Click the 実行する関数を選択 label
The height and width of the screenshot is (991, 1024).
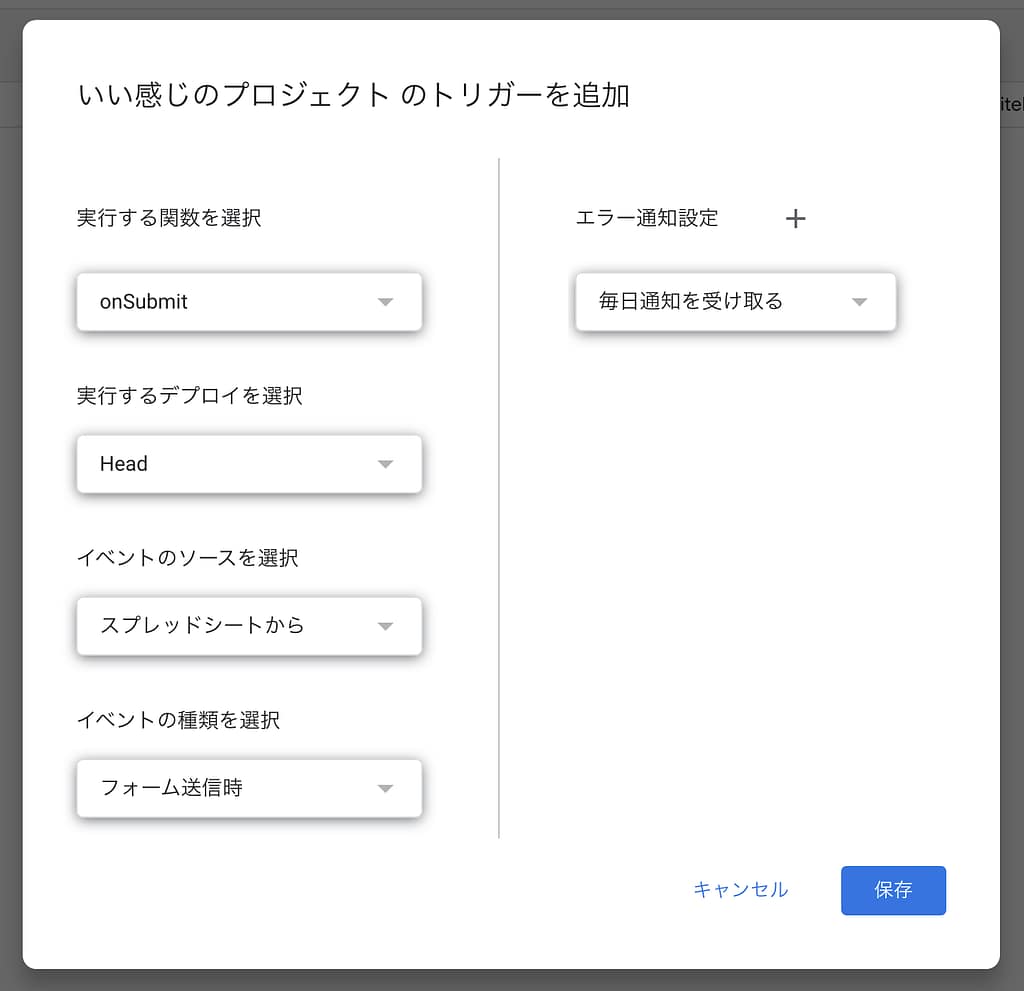[x=169, y=218]
